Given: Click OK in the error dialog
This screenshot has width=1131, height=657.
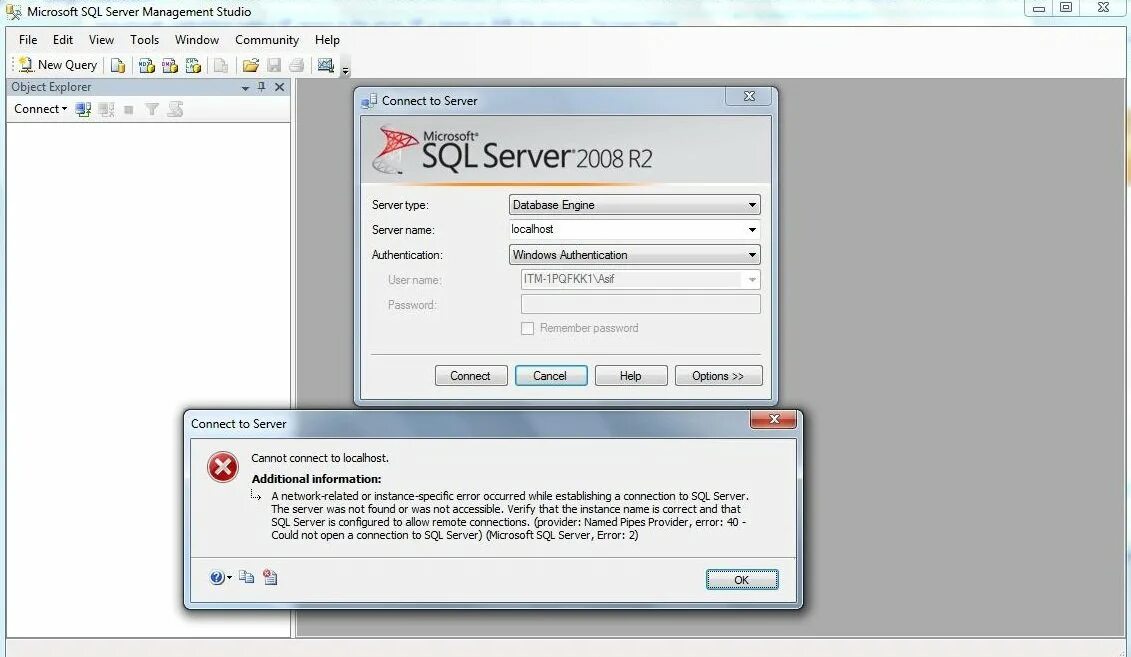Looking at the screenshot, I should point(741,580).
